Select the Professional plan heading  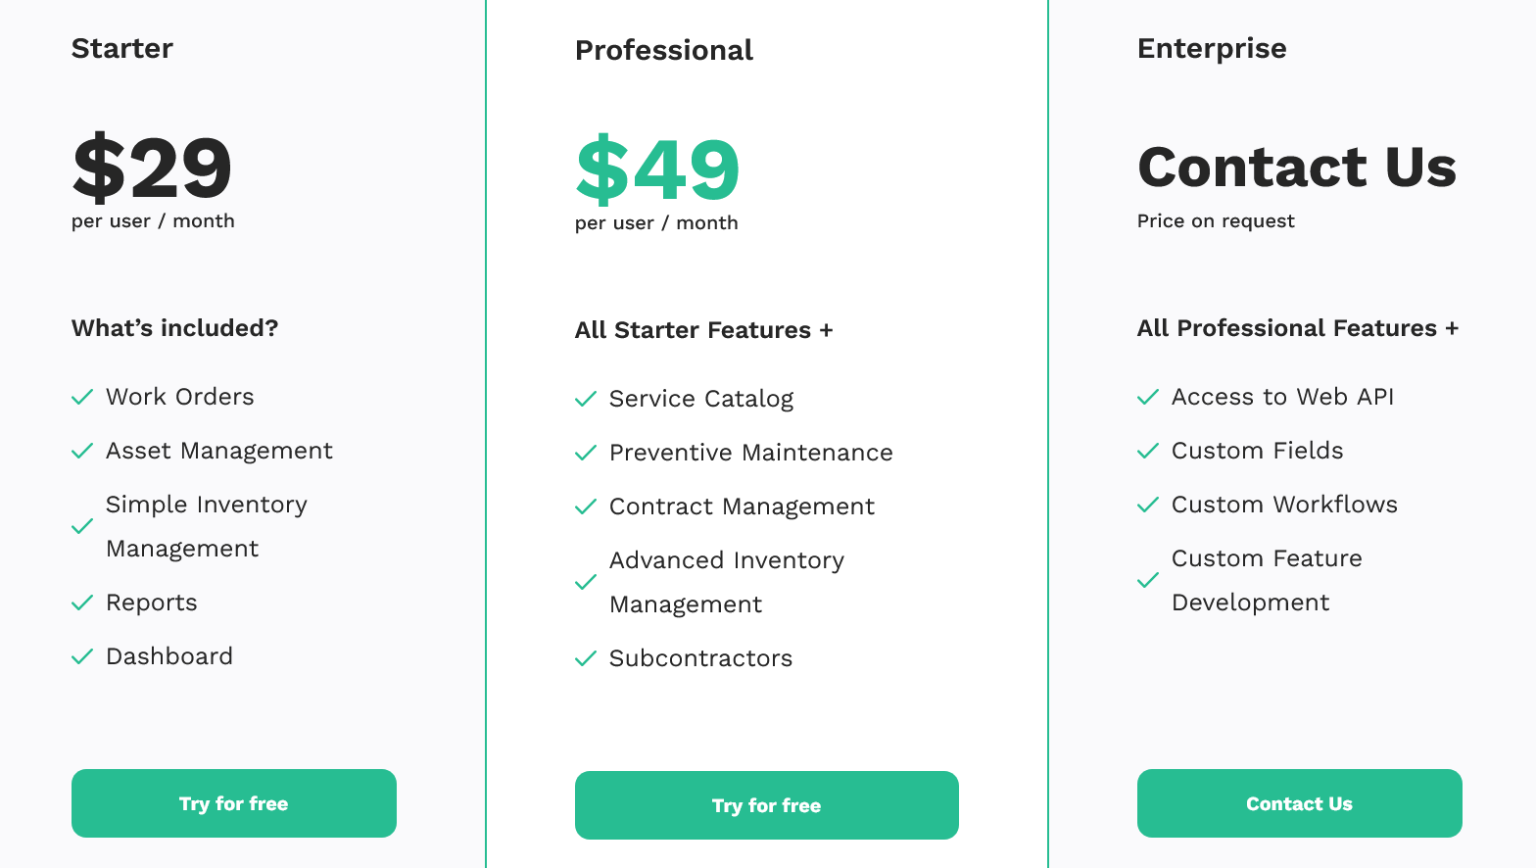point(664,50)
